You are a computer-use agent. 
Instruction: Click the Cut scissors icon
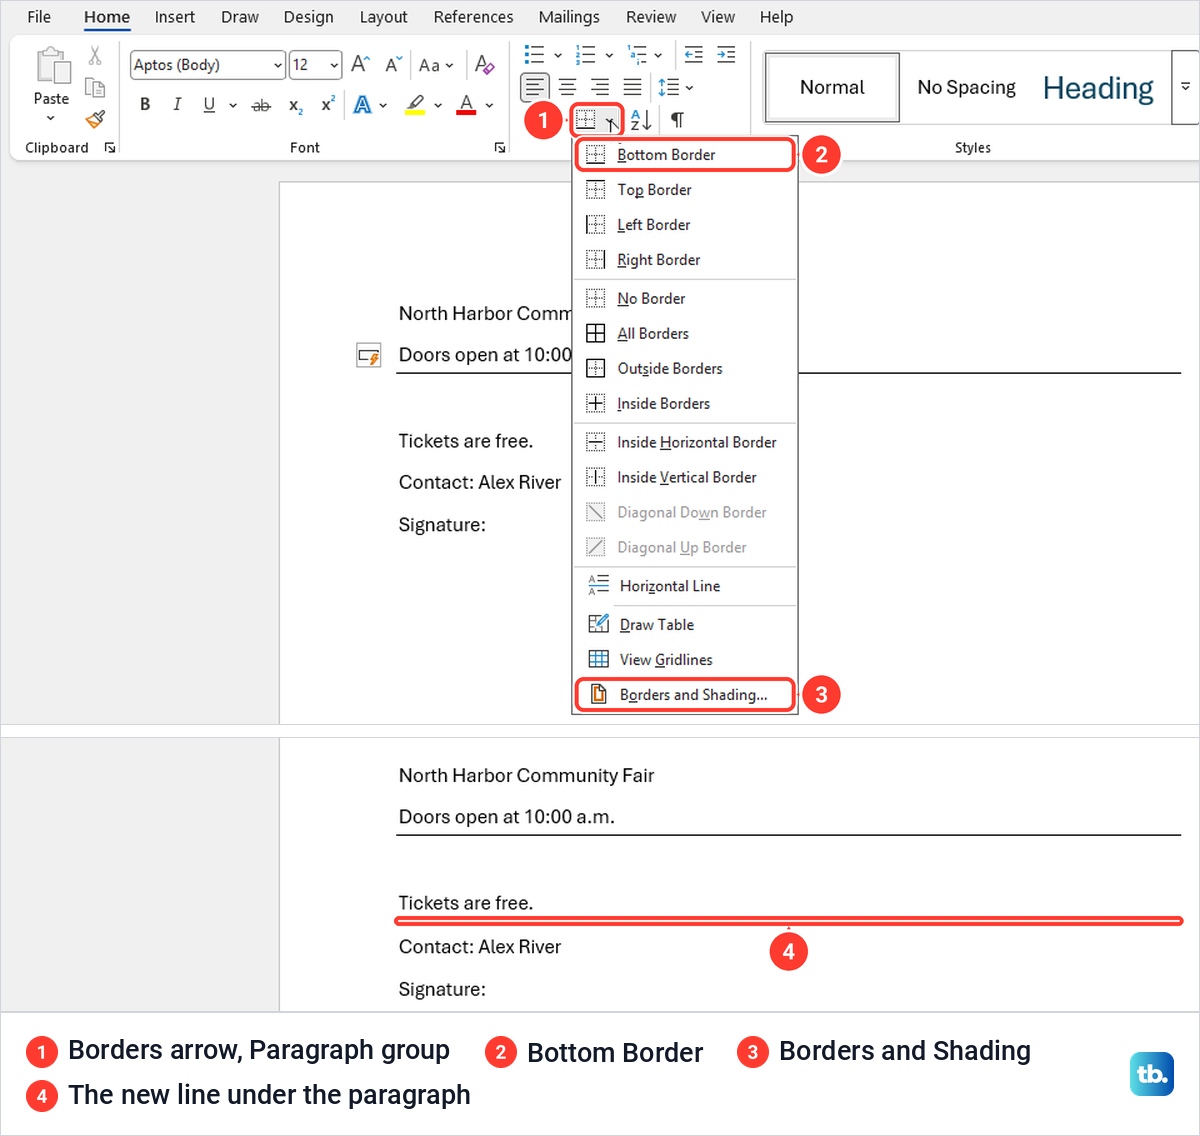click(95, 56)
